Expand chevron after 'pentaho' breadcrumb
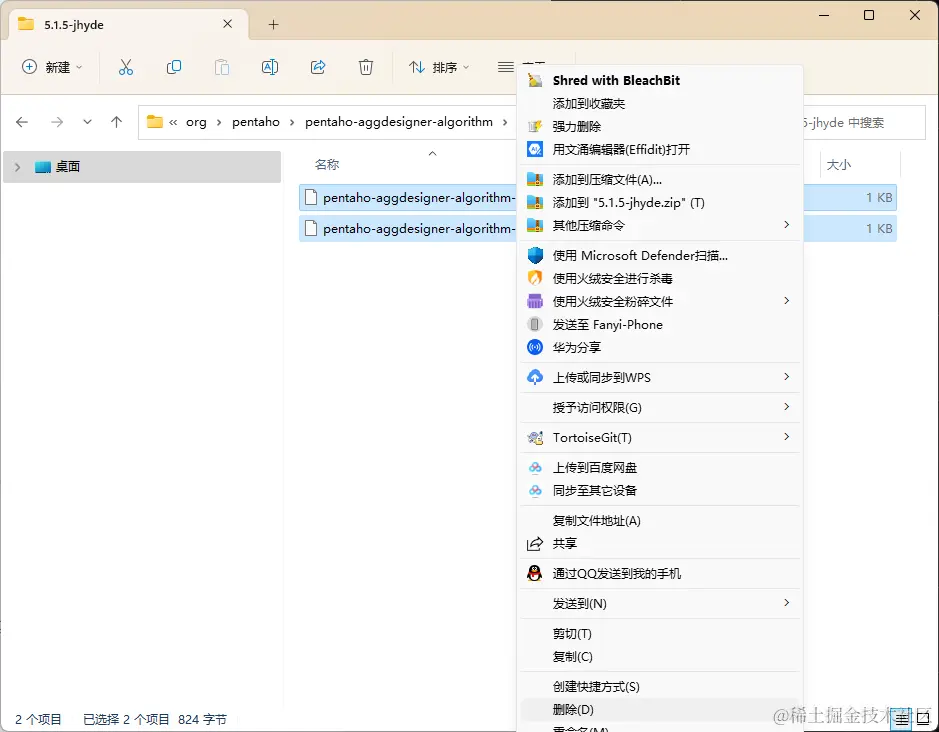This screenshot has width=939, height=732. (x=292, y=122)
